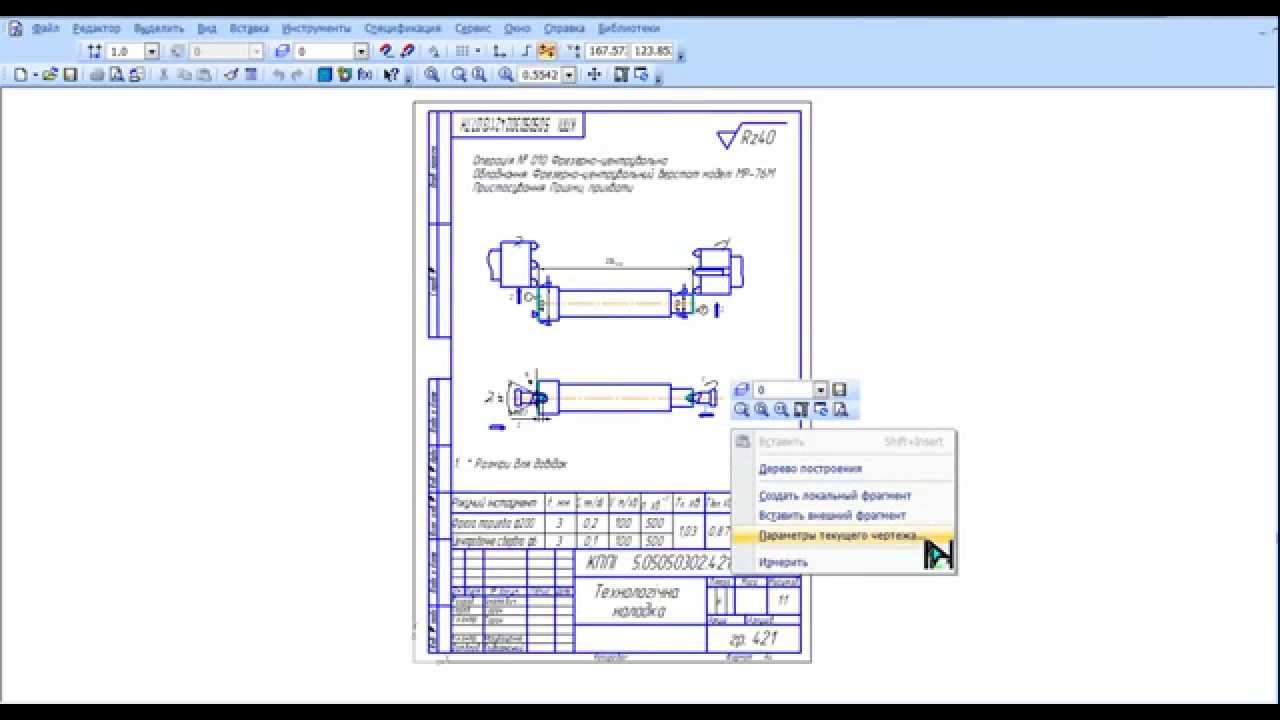Click the print preview icon
1280x720 pixels.
click(115, 74)
